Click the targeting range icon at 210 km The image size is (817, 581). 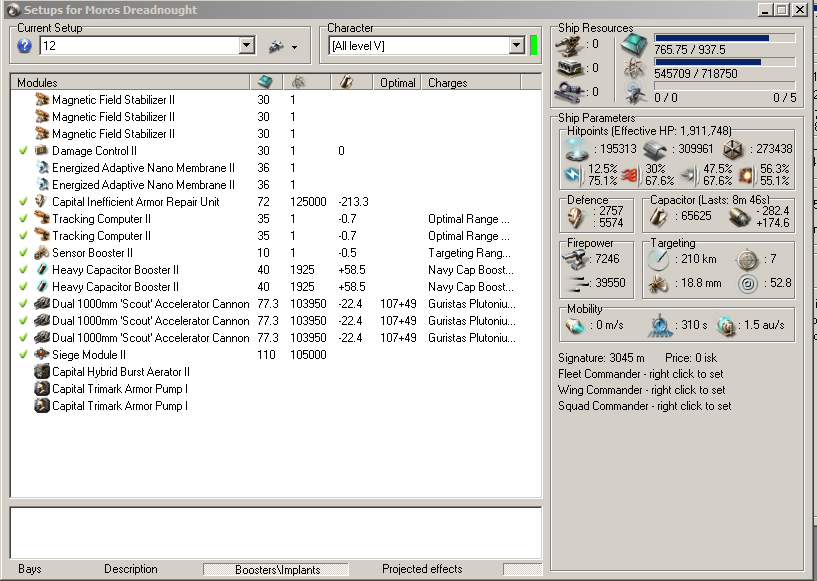658,259
